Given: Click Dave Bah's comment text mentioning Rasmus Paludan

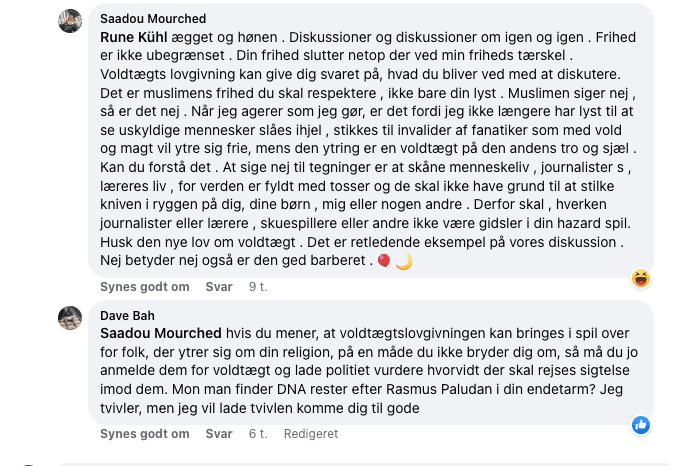Looking at the screenshot, I should [369, 370].
